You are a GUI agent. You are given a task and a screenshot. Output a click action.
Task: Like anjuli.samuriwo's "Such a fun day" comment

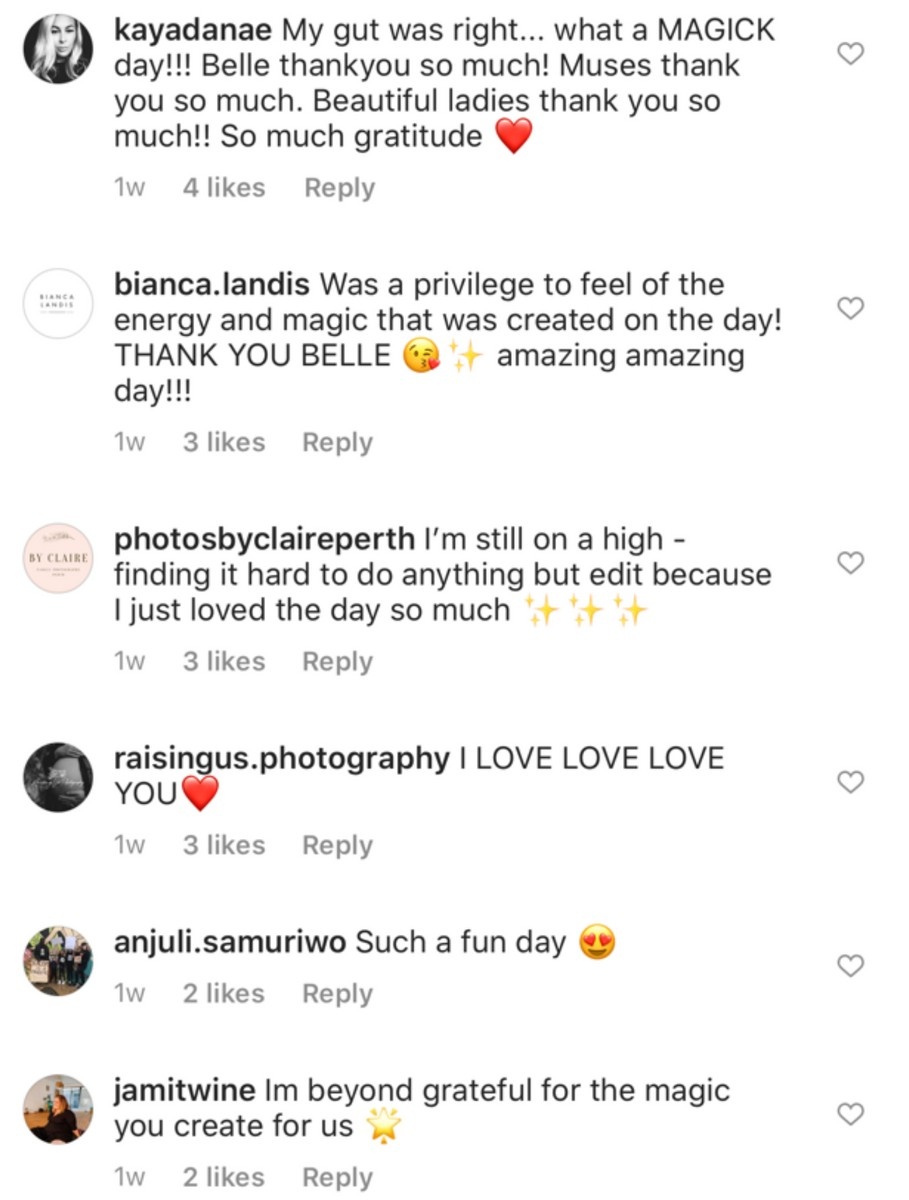(849, 966)
